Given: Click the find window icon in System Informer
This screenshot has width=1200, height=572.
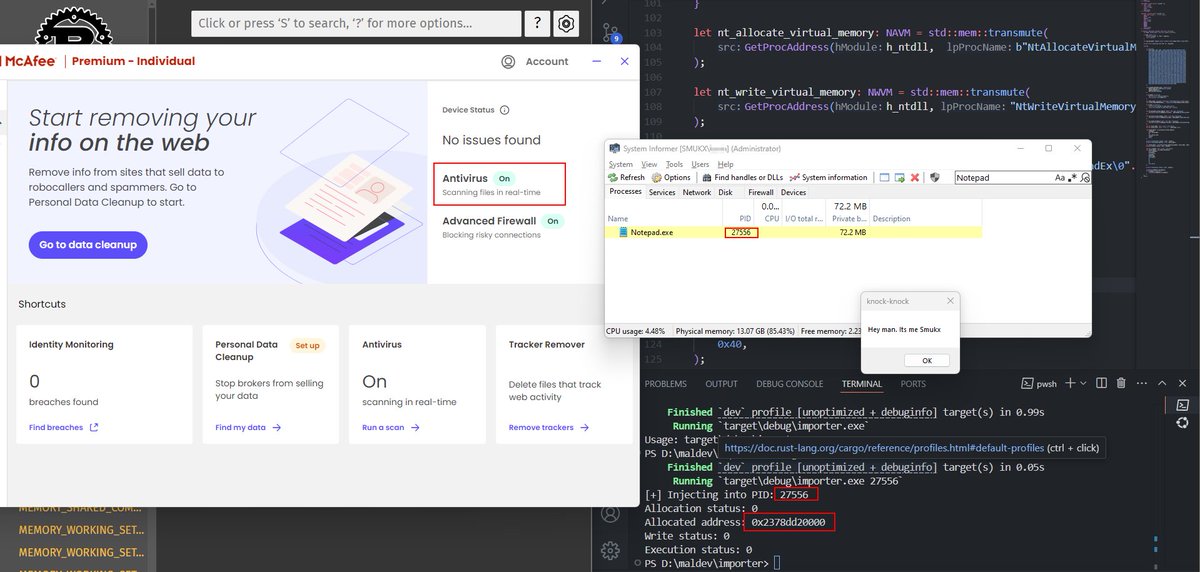Looking at the screenshot, I should (884, 177).
